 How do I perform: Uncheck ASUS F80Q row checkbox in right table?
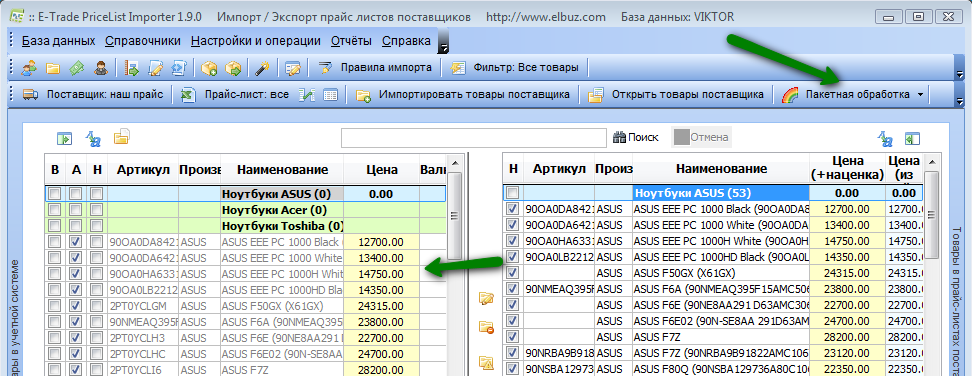[513, 369]
